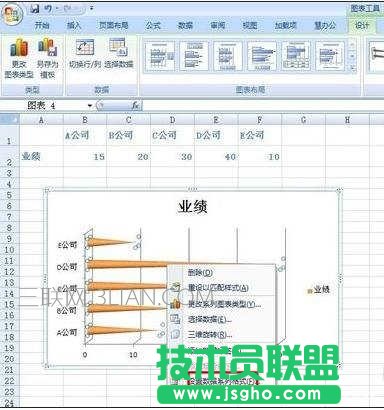Open the Office button menu
The width and height of the screenshot is (384, 410).
[x=11, y=15]
